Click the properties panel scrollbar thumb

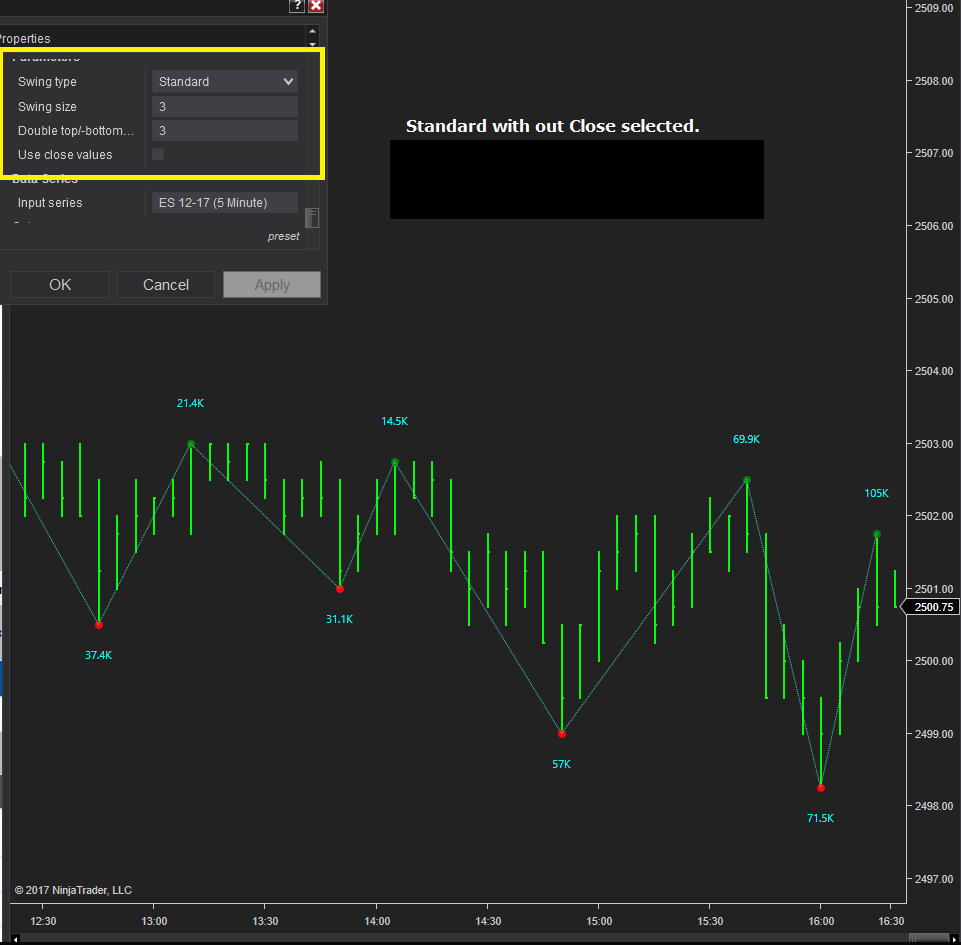312,218
